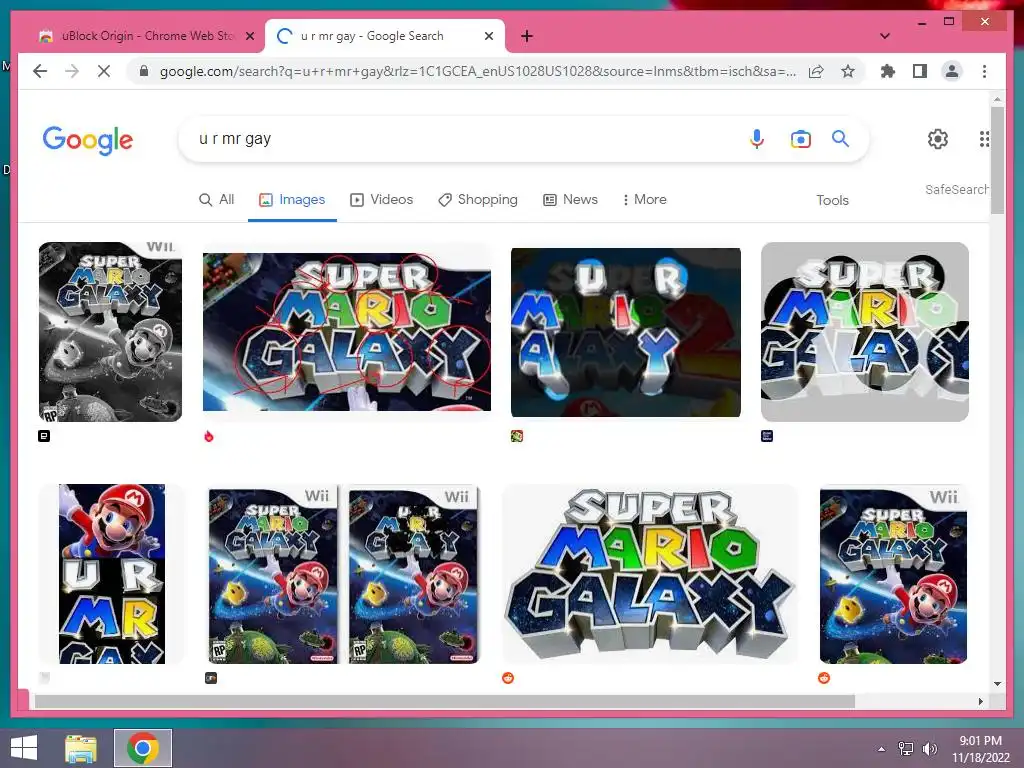The height and width of the screenshot is (768, 1024).
Task: Close the Google Search tab
Action: (x=488, y=36)
